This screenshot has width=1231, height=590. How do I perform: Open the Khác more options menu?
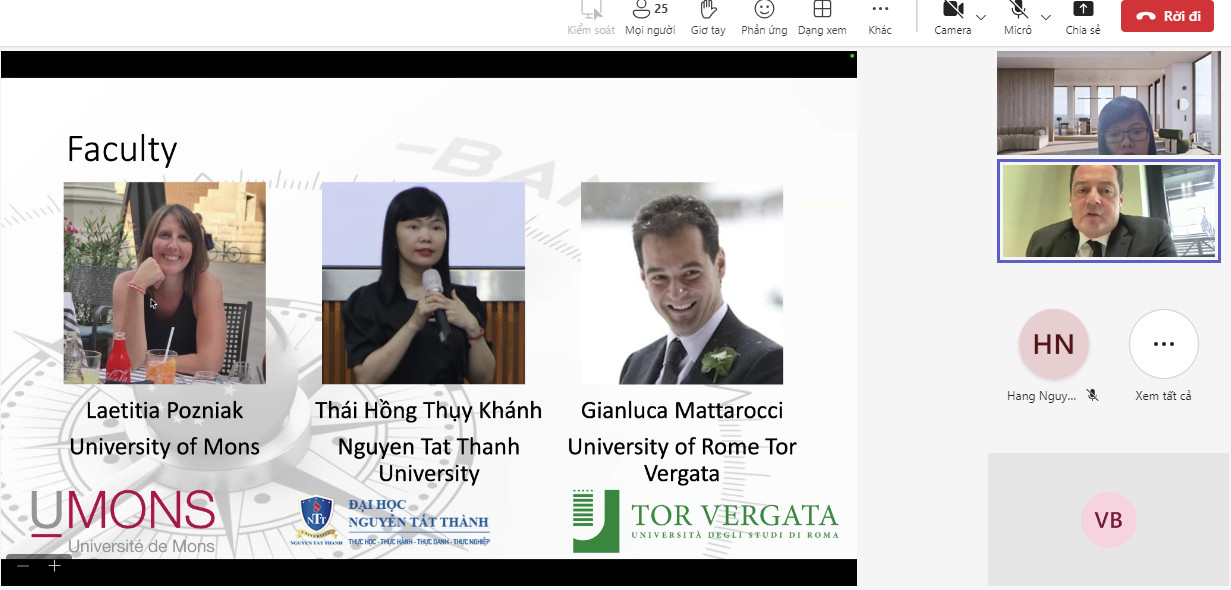point(880,18)
